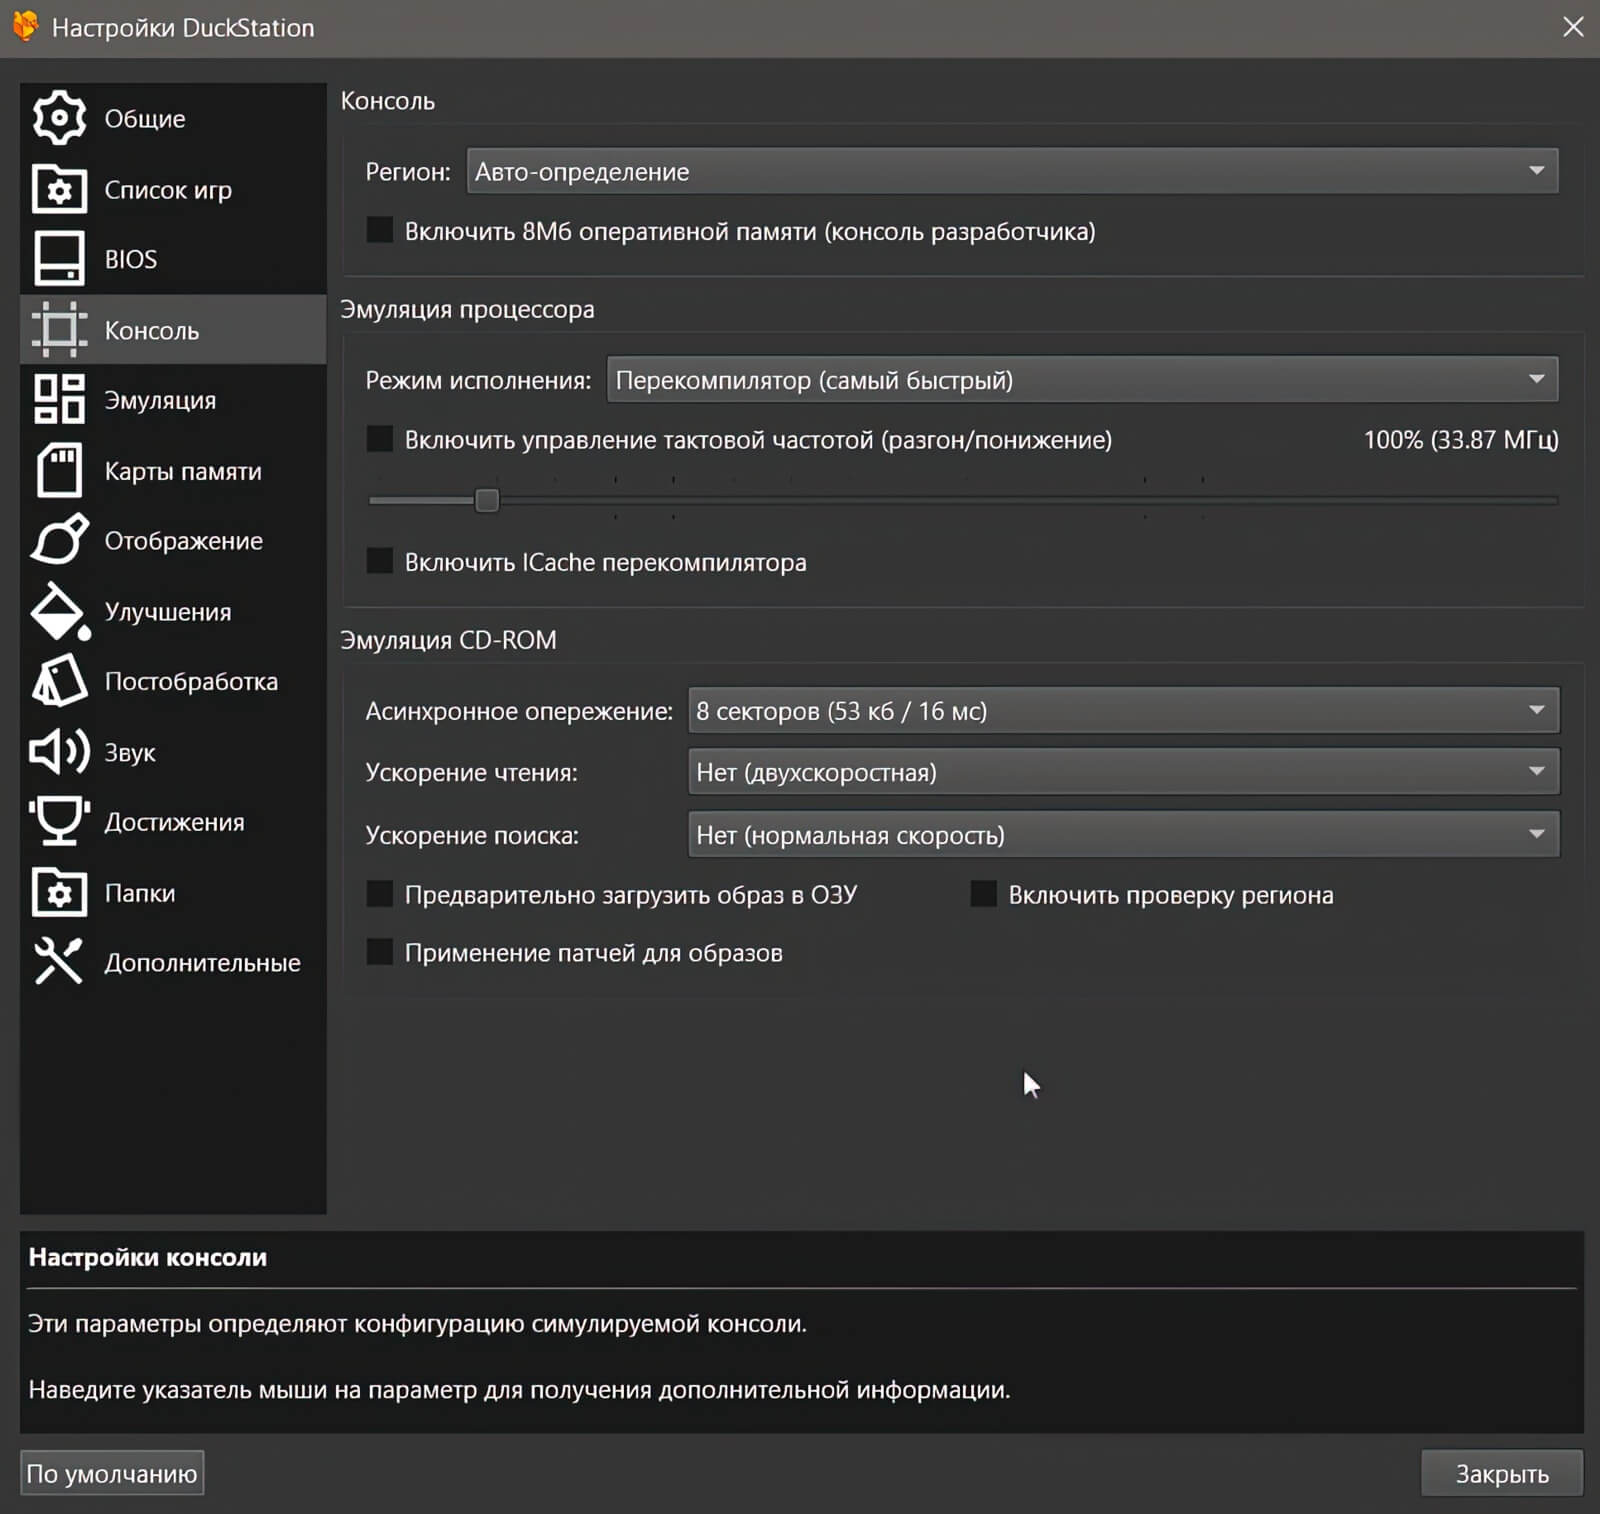Click the Общие gear icon
1600x1514 pixels.
pyautogui.click(x=59, y=118)
